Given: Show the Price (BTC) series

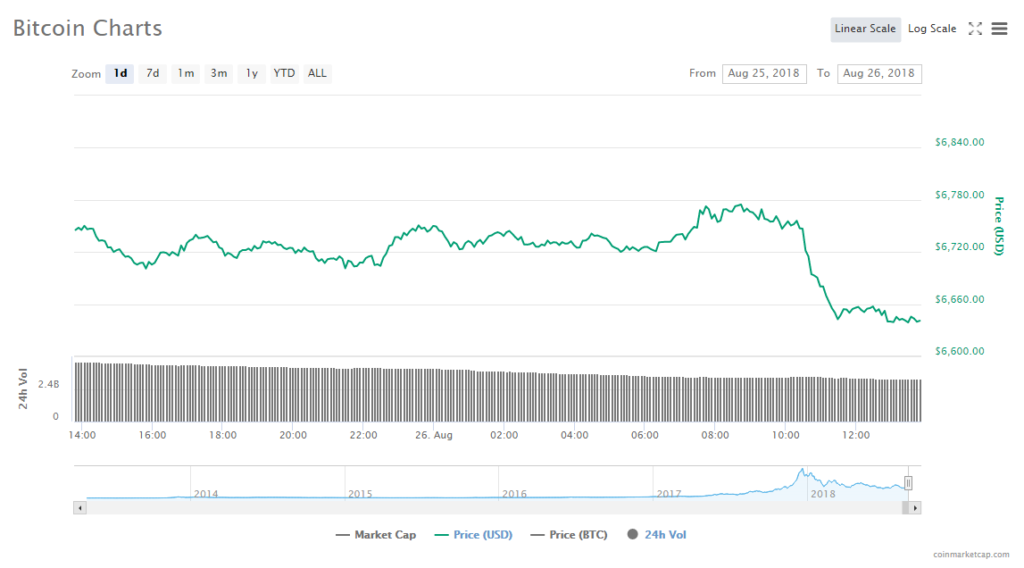Looking at the screenshot, I should tap(567, 535).
